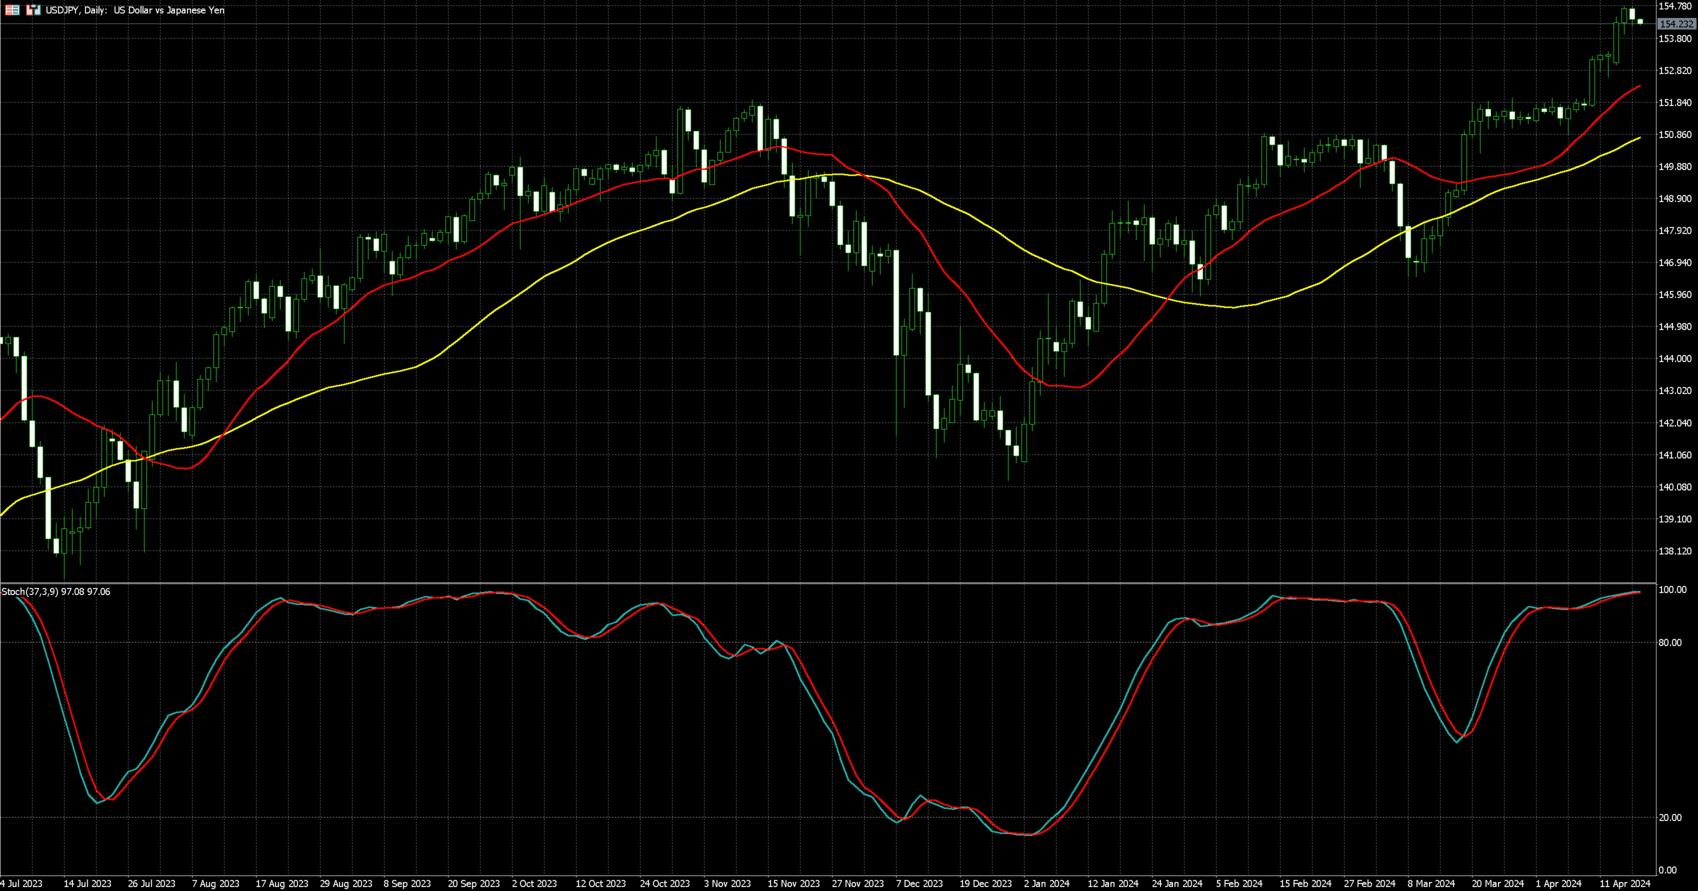Click the 0.00 stochastic scale label
The image size is (1698, 891).
pos(1667,871)
